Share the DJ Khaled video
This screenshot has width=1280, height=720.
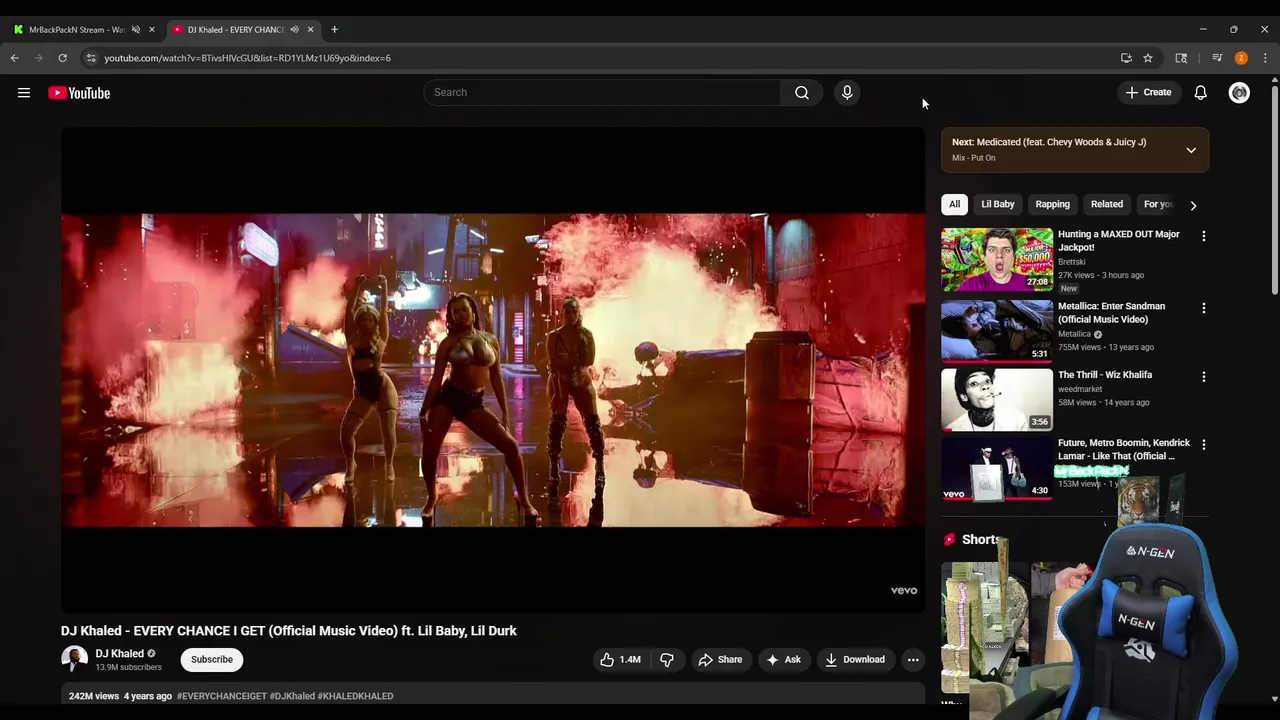click(x=720, y=660)
